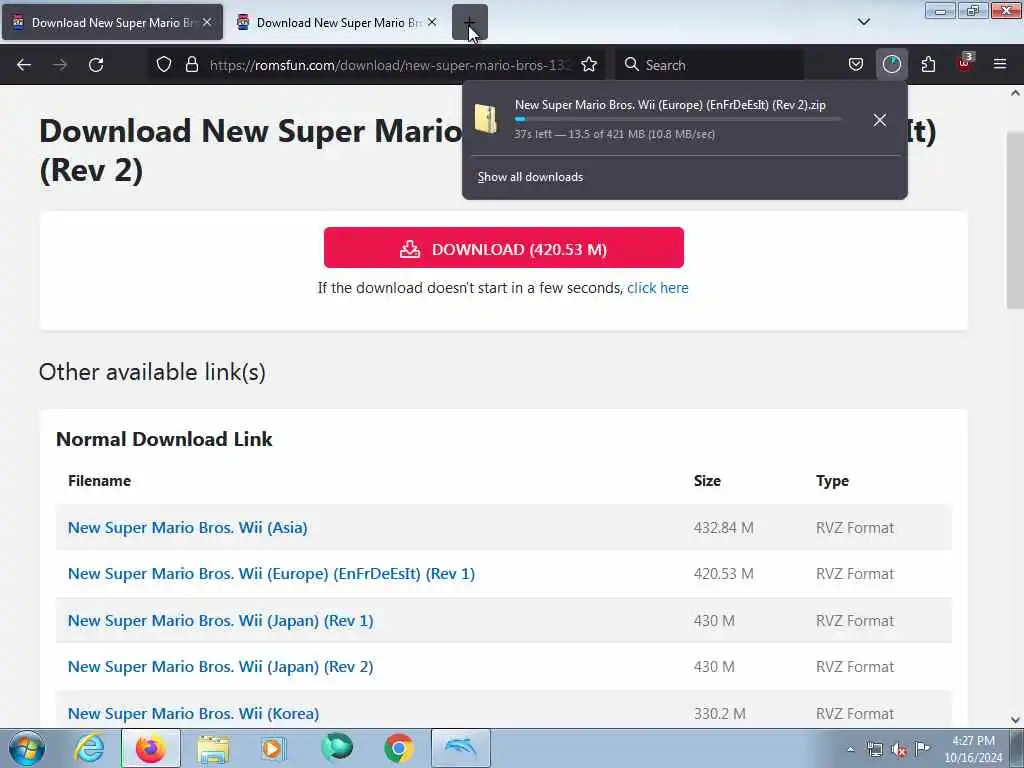Click the URL address bar
Viewport: 1024px width, 768px height.
coord(390,65)
